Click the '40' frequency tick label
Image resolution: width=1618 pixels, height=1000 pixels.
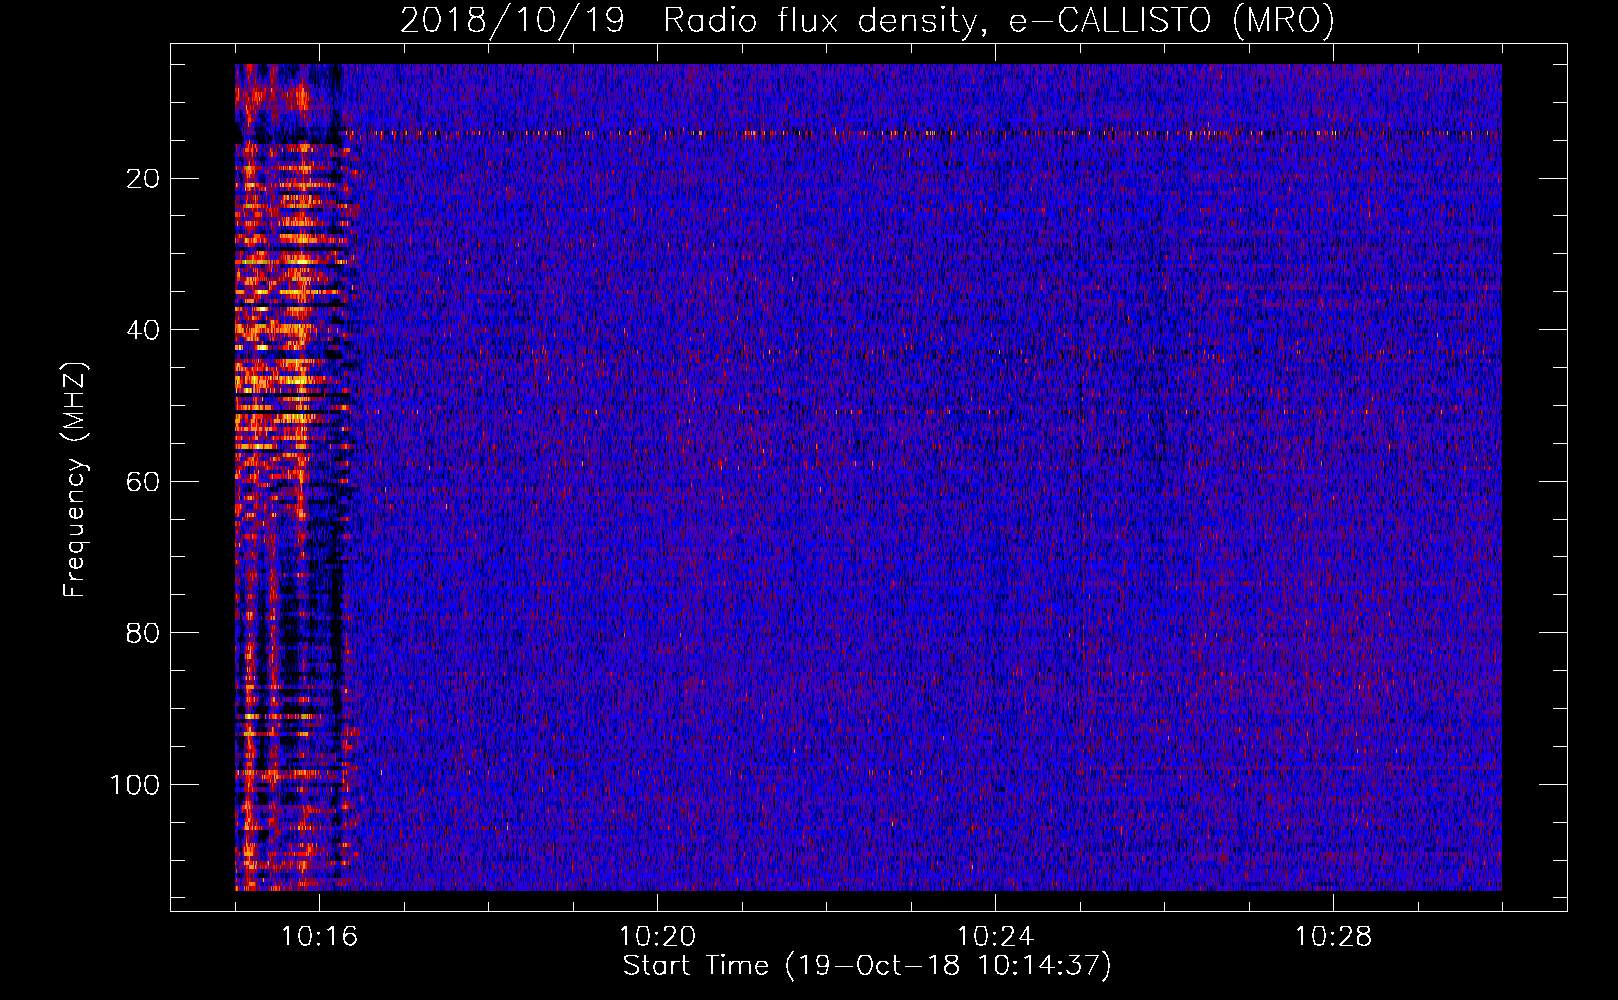[144, 330]
